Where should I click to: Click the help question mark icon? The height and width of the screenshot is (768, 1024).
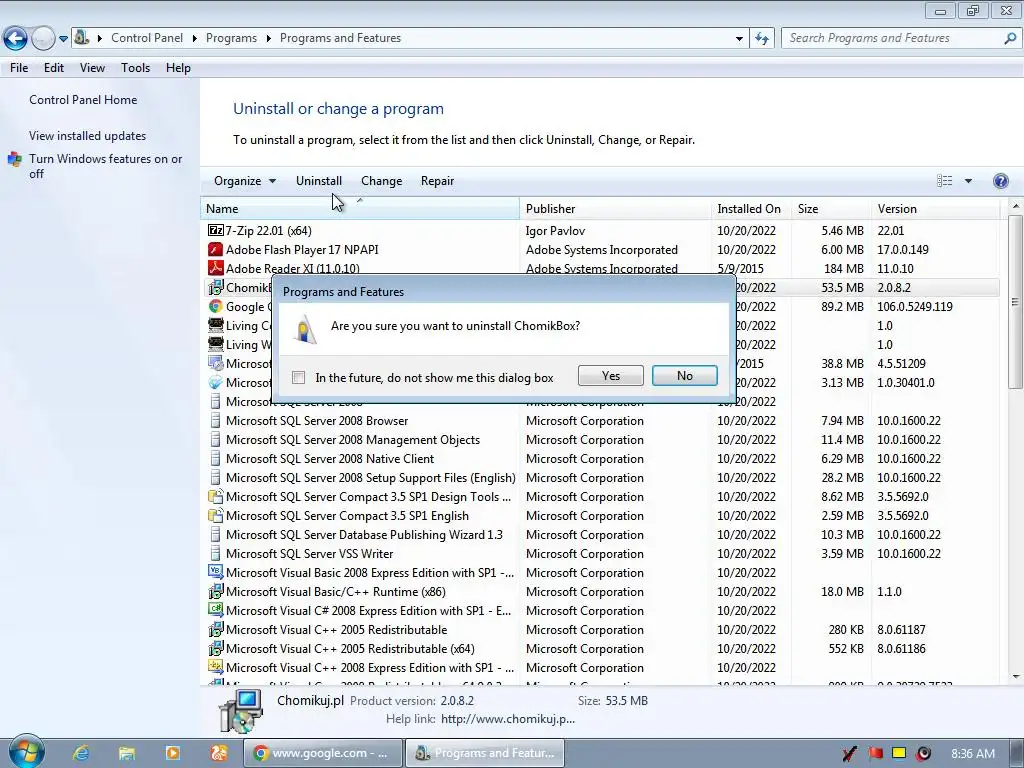pos(1000,181)
